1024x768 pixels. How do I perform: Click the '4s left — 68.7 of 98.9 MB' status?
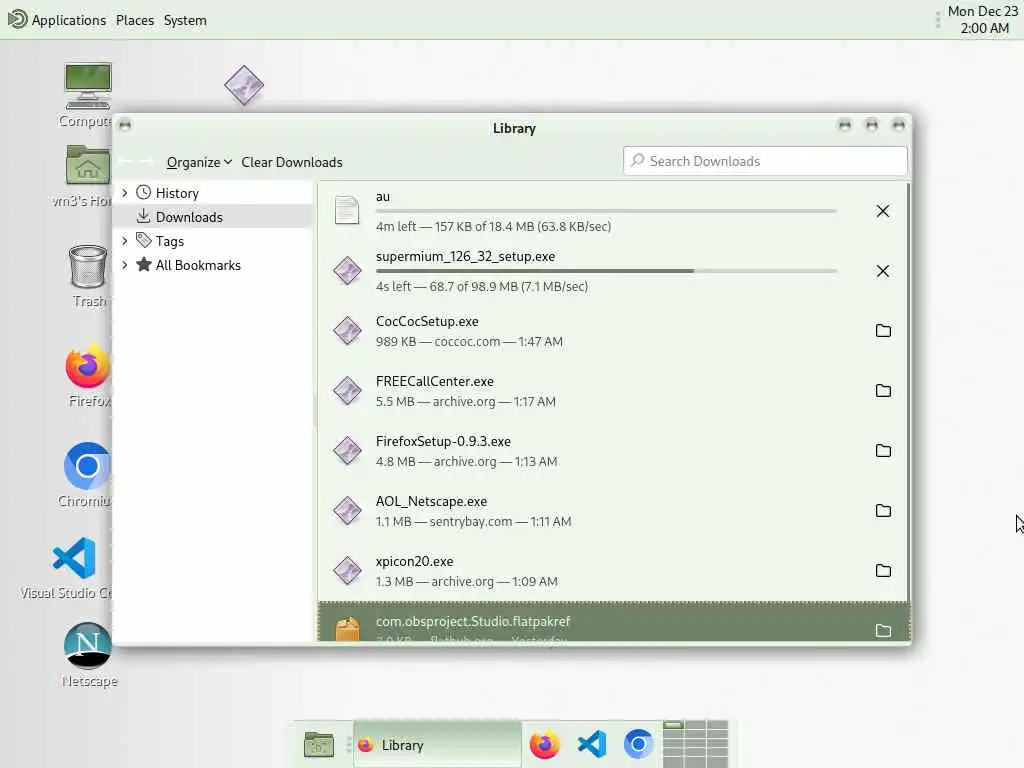click(481, 287)
